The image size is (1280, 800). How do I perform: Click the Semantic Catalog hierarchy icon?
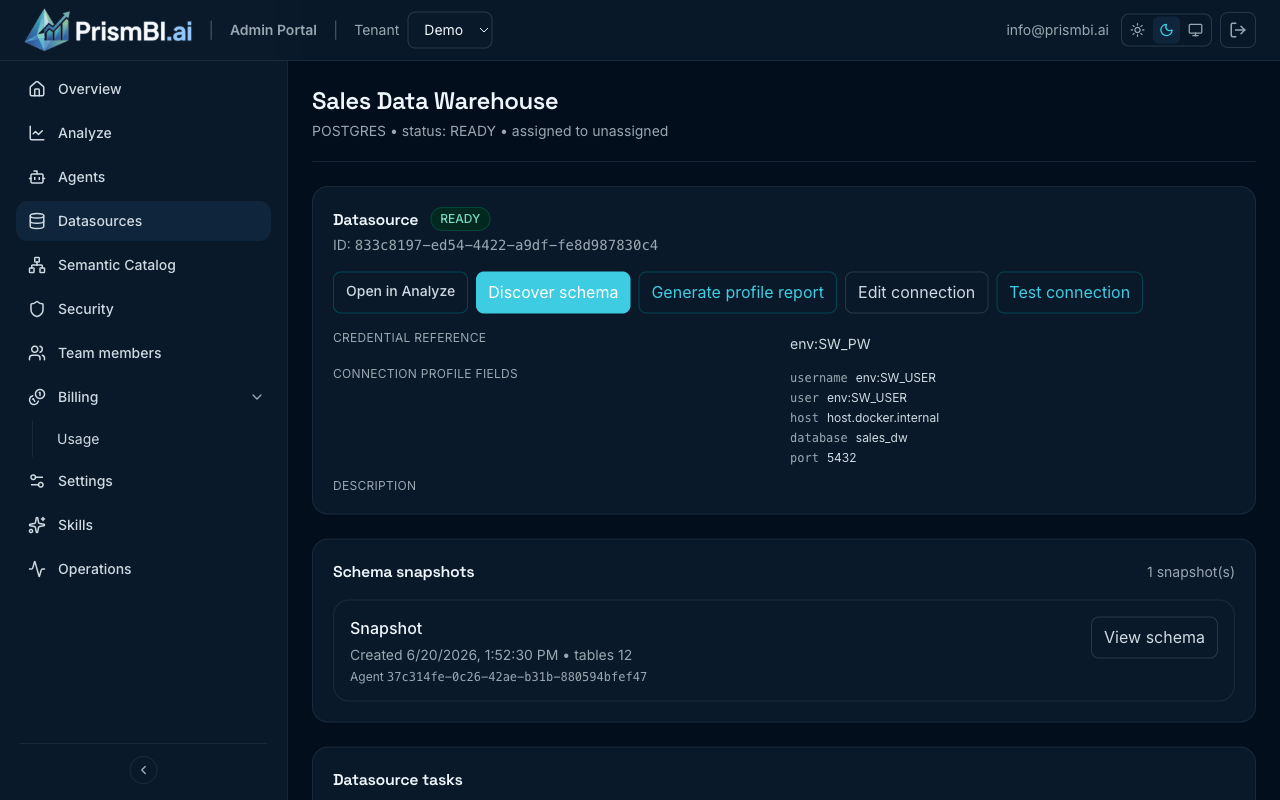coord(37,265)
